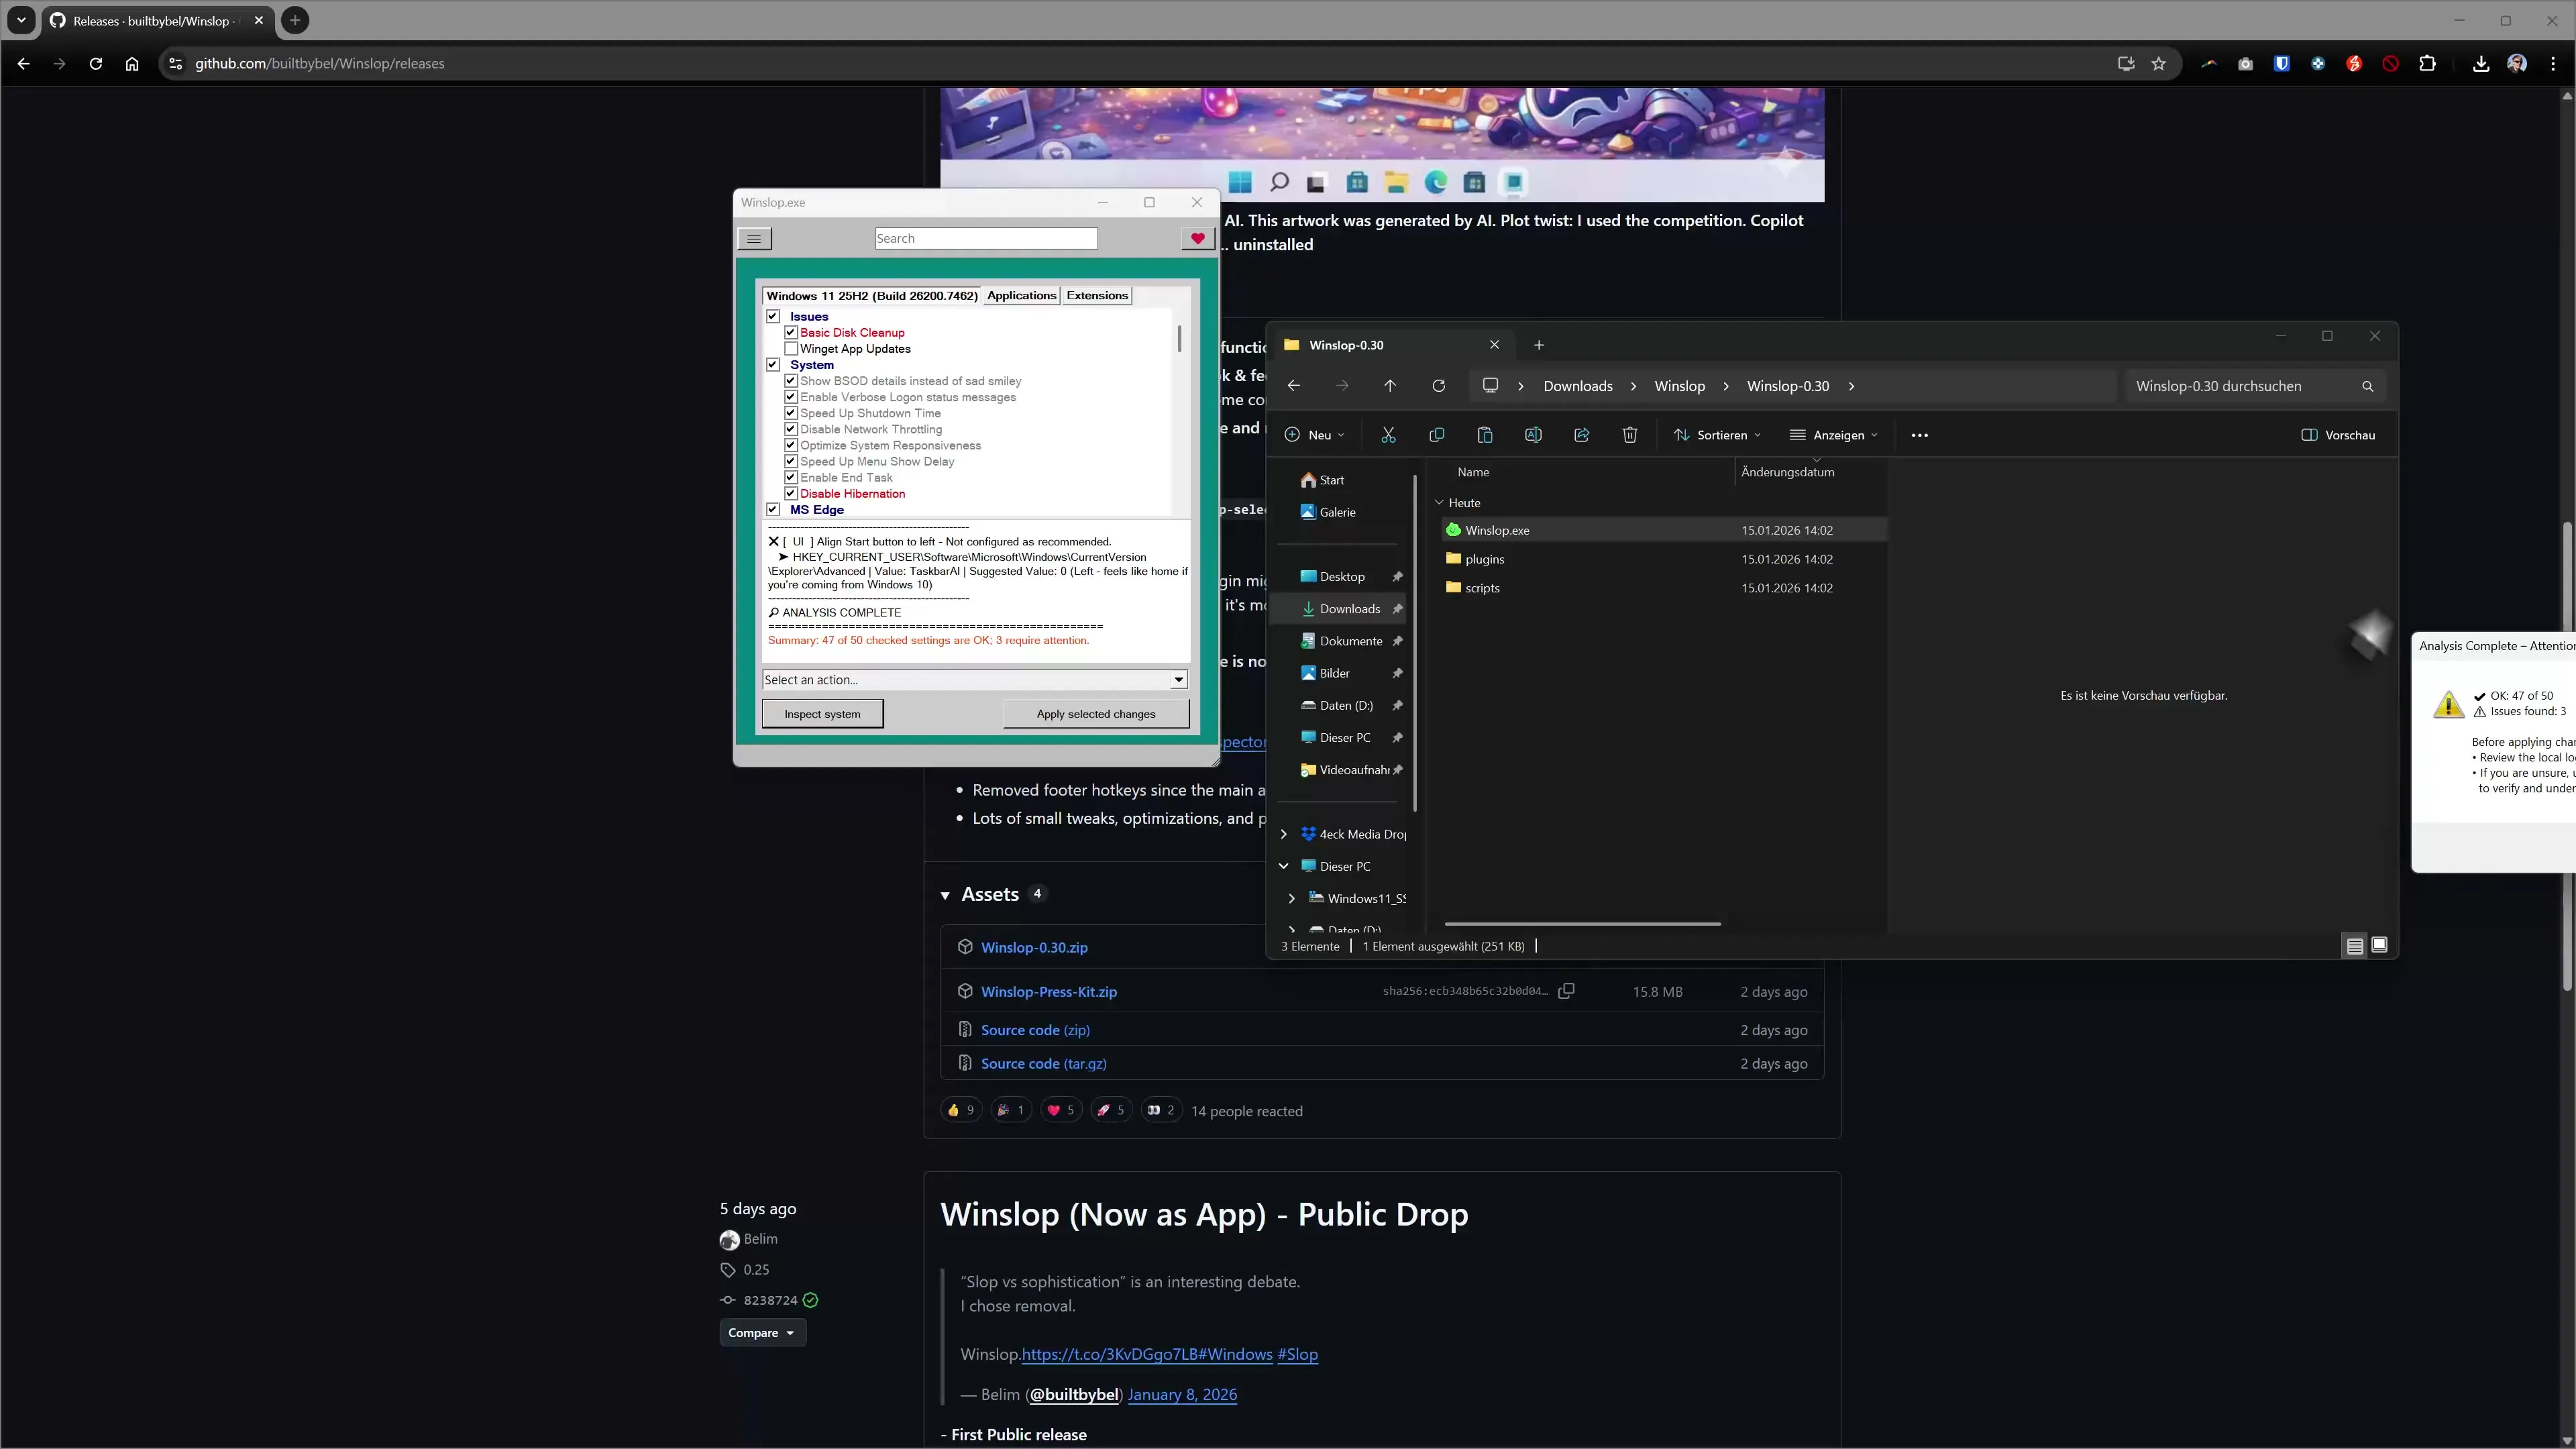The width and height of the screenshot is (2576, 1449).
Task: Uncheck Enable End Task option
Action: tap(791, 477)
